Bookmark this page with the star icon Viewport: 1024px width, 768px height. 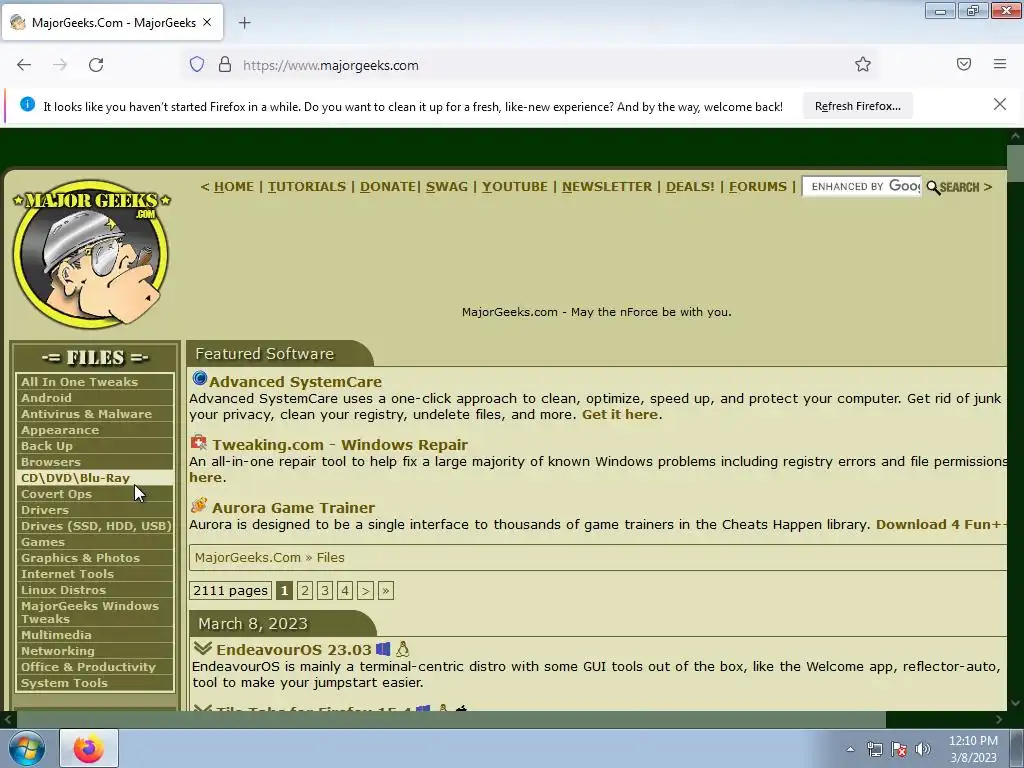click(863, 64)
